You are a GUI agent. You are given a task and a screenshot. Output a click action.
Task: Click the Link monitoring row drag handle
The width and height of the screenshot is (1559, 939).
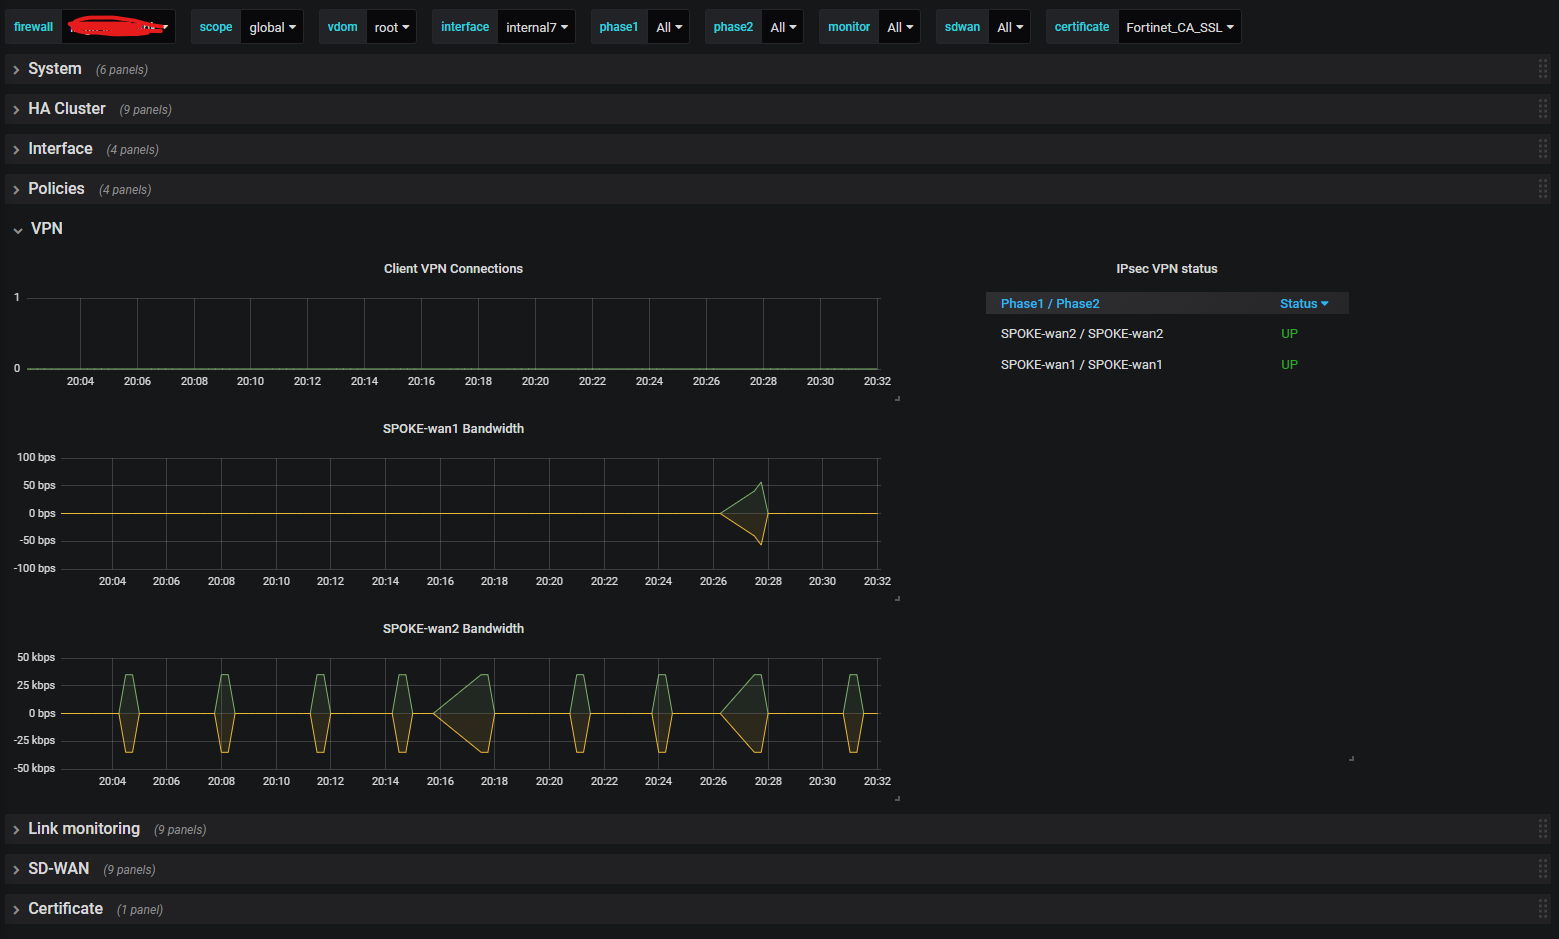[x=1542, y=829]
